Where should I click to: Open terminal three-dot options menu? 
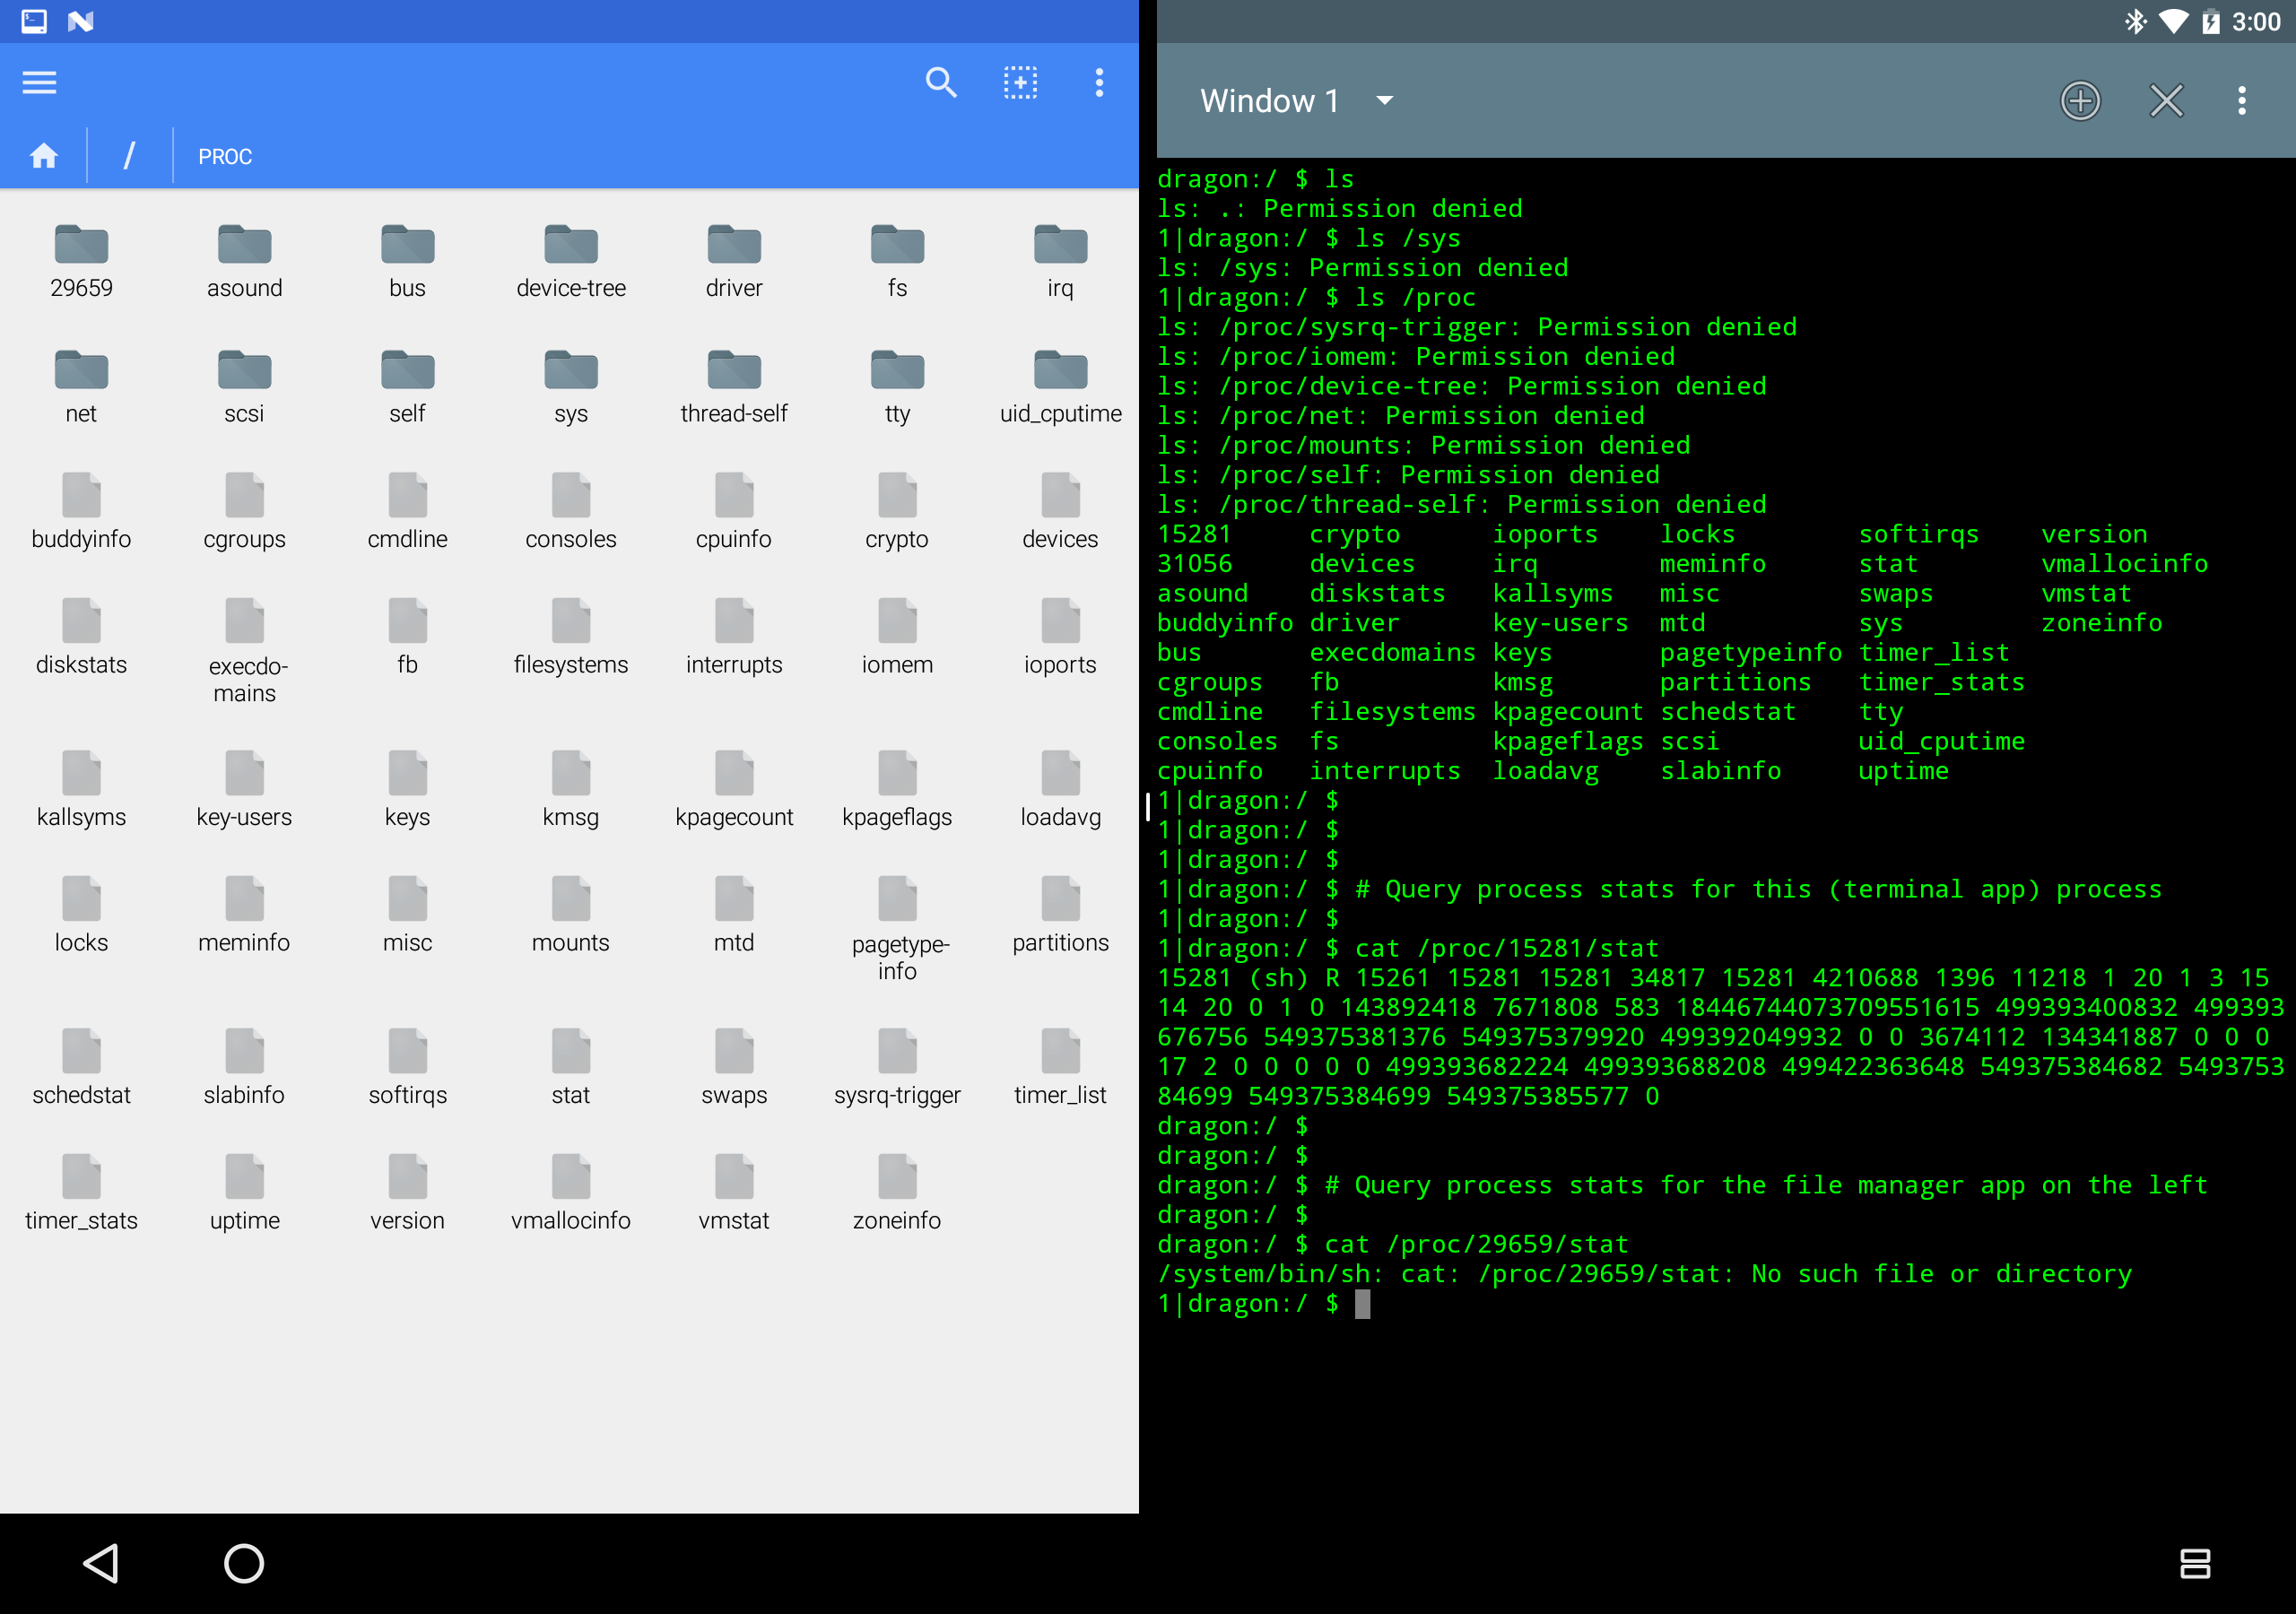(x=2241, y=100)
